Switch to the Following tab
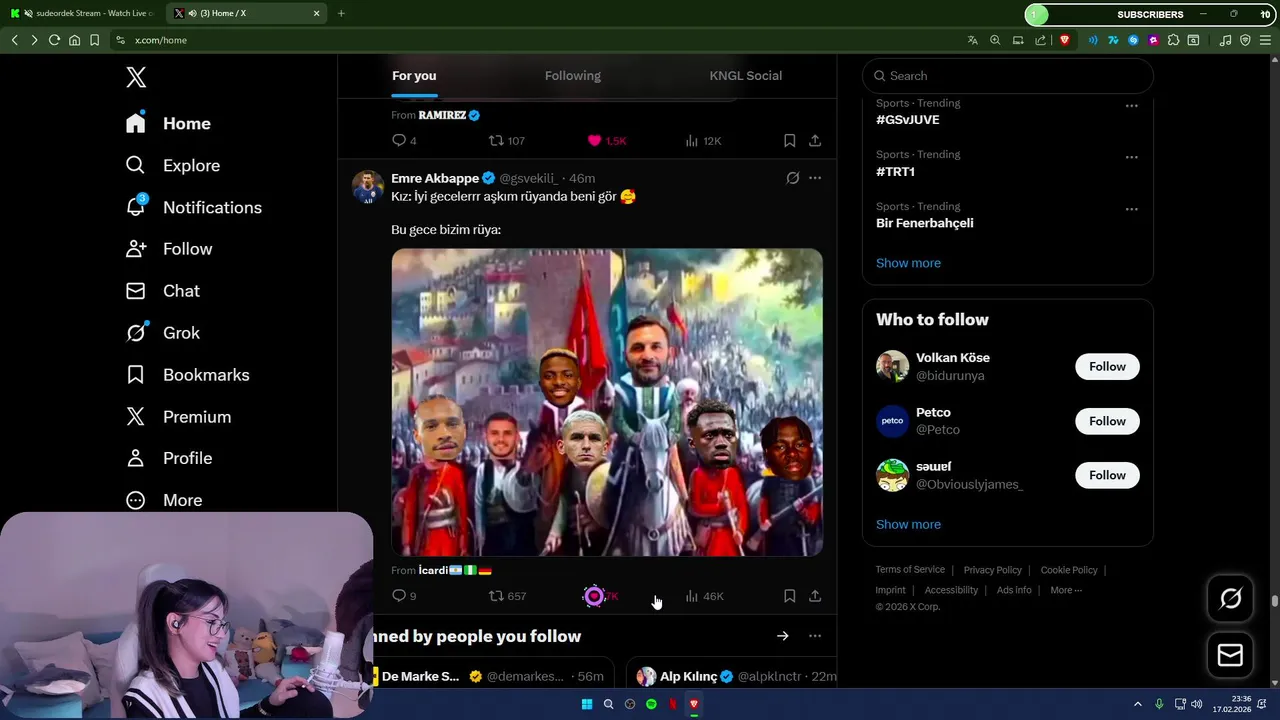This screenshot has width=1280, height=720. [573, 76]
